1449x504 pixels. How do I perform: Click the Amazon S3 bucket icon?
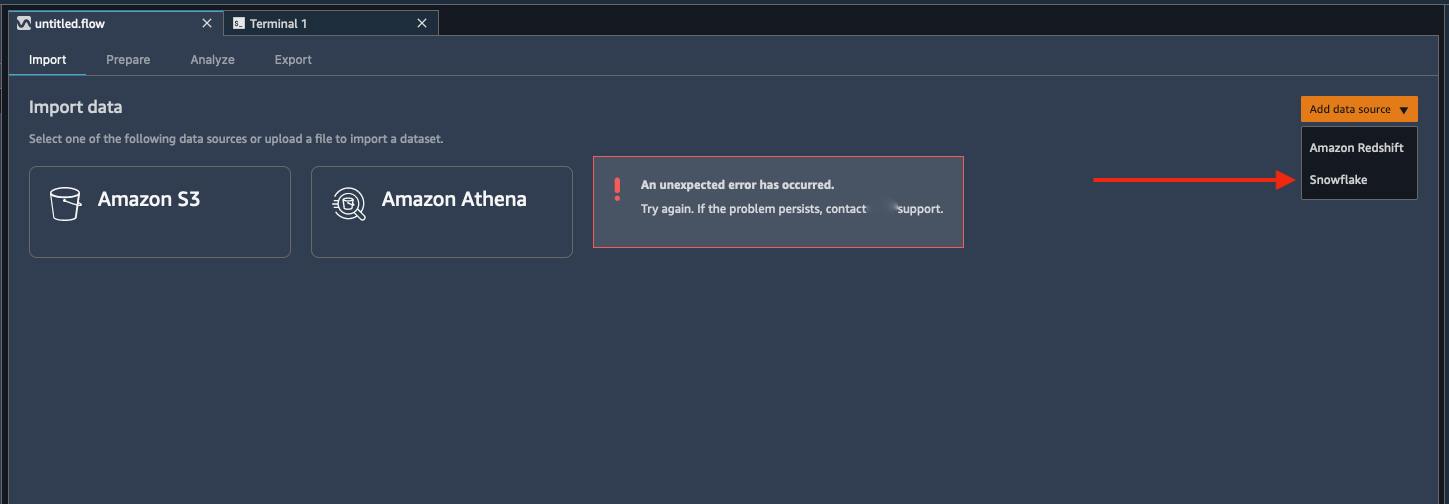(x=65, y=204)
